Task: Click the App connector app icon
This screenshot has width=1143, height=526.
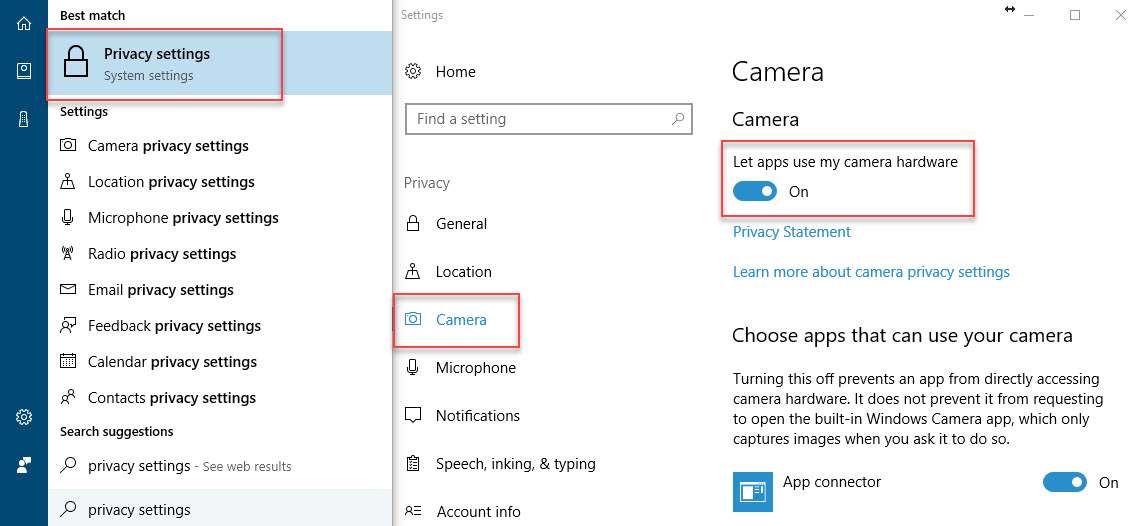Action: pyautogui.click(x=752, y=492)
